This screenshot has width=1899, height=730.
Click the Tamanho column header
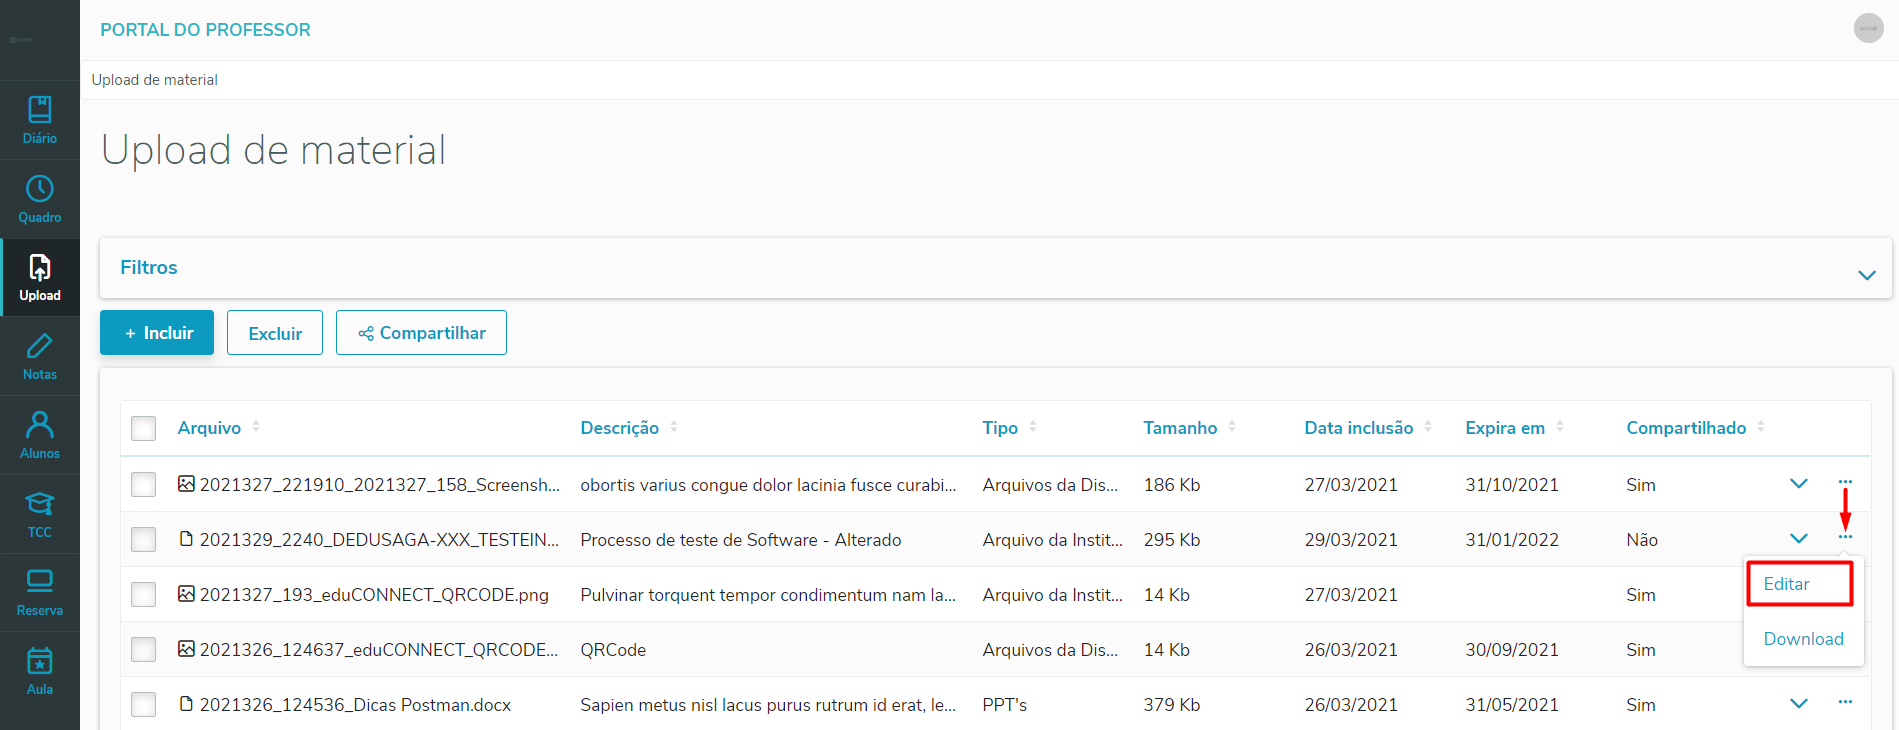[1180, 428]
